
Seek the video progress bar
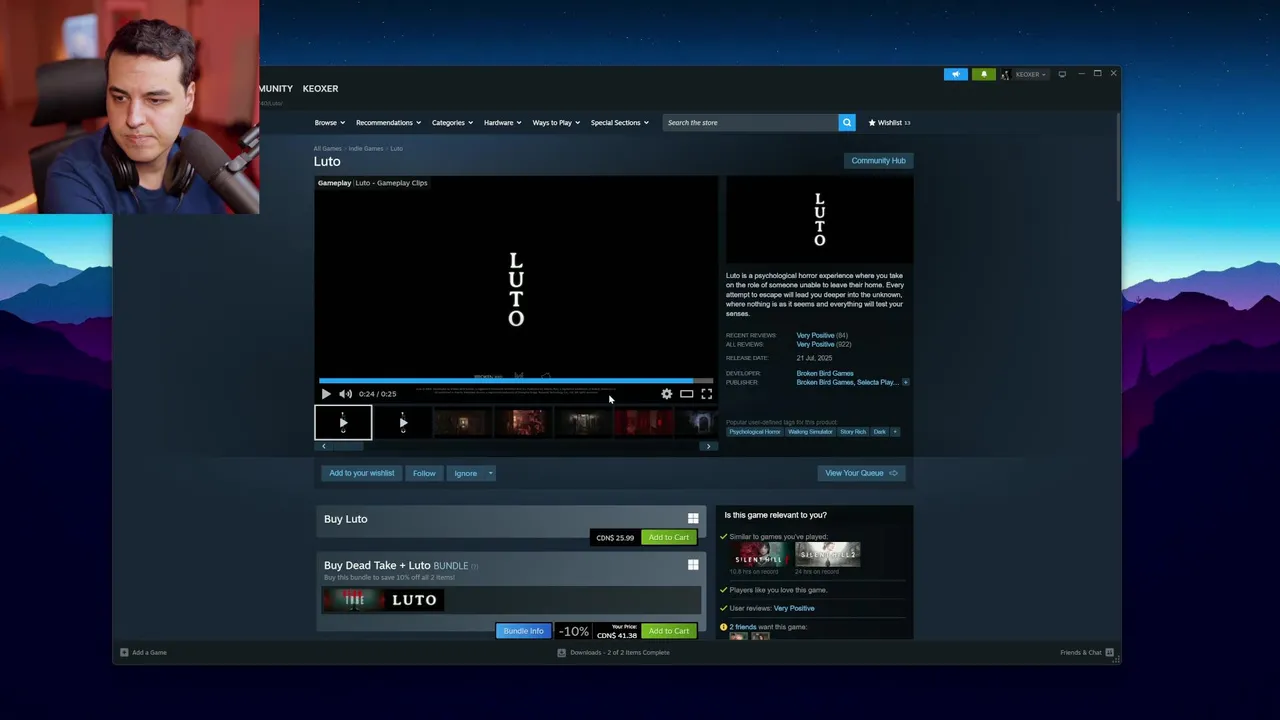coord(516,380)
